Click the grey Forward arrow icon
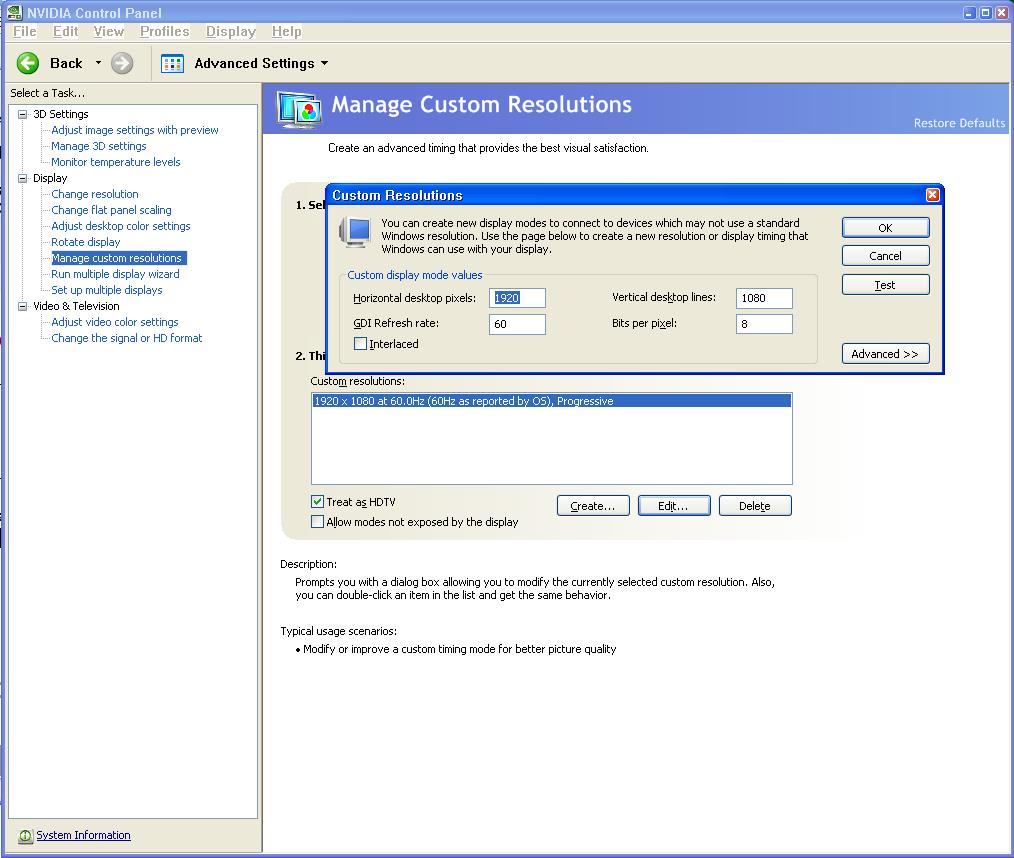The width and height of the screenshot is (1014, 858). [122, 63]
